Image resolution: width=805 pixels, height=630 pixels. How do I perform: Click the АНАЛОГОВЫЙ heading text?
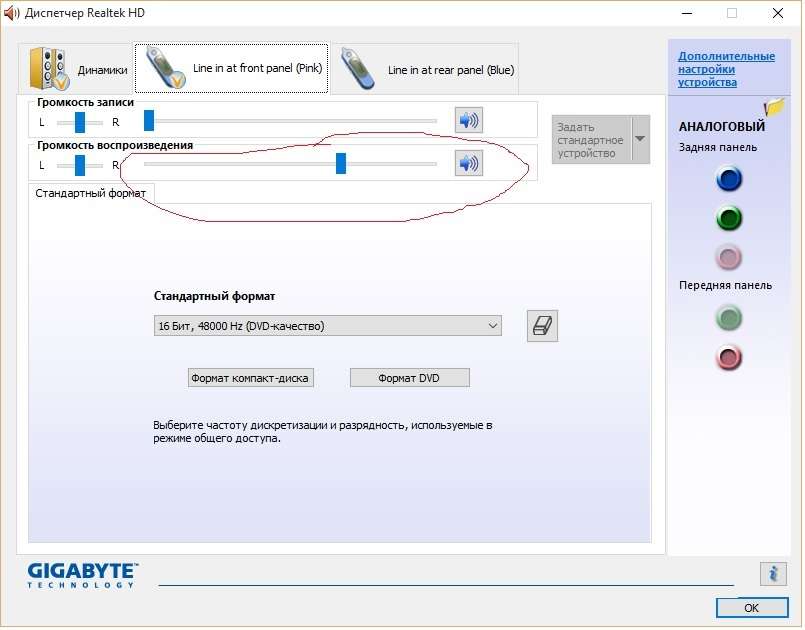tap(721, 126)
